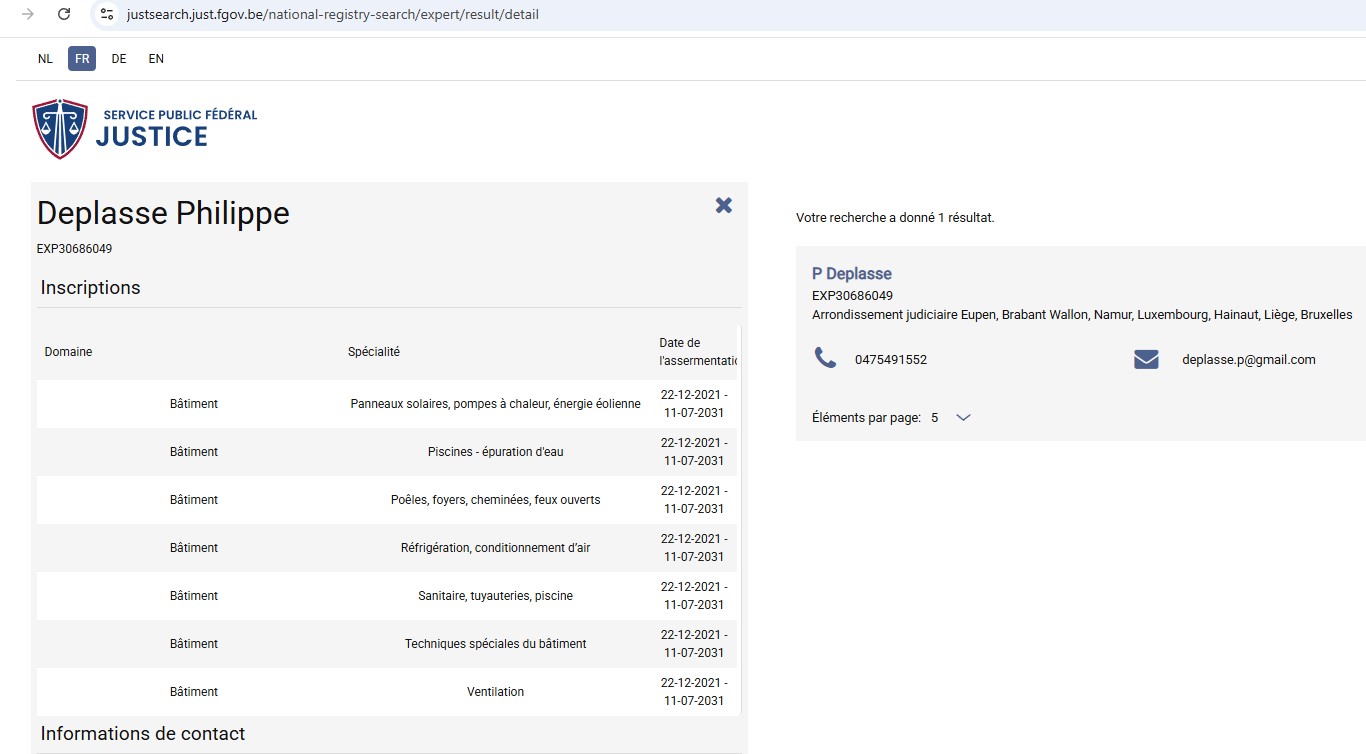Image resolution: width=1366 pixels, height=754 pixels.
Task: Open the P Deplasse result link
Action: click(851, 274)
